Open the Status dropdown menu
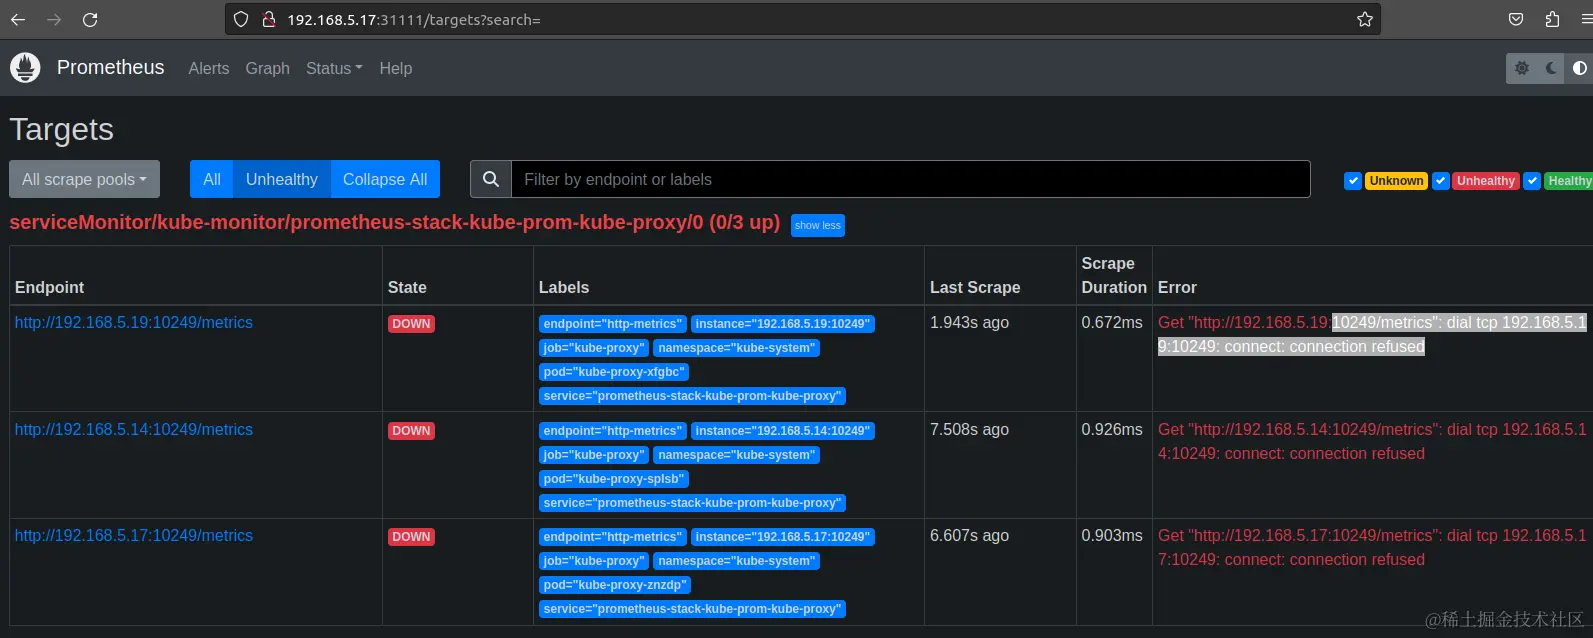 tap(334, 68)
